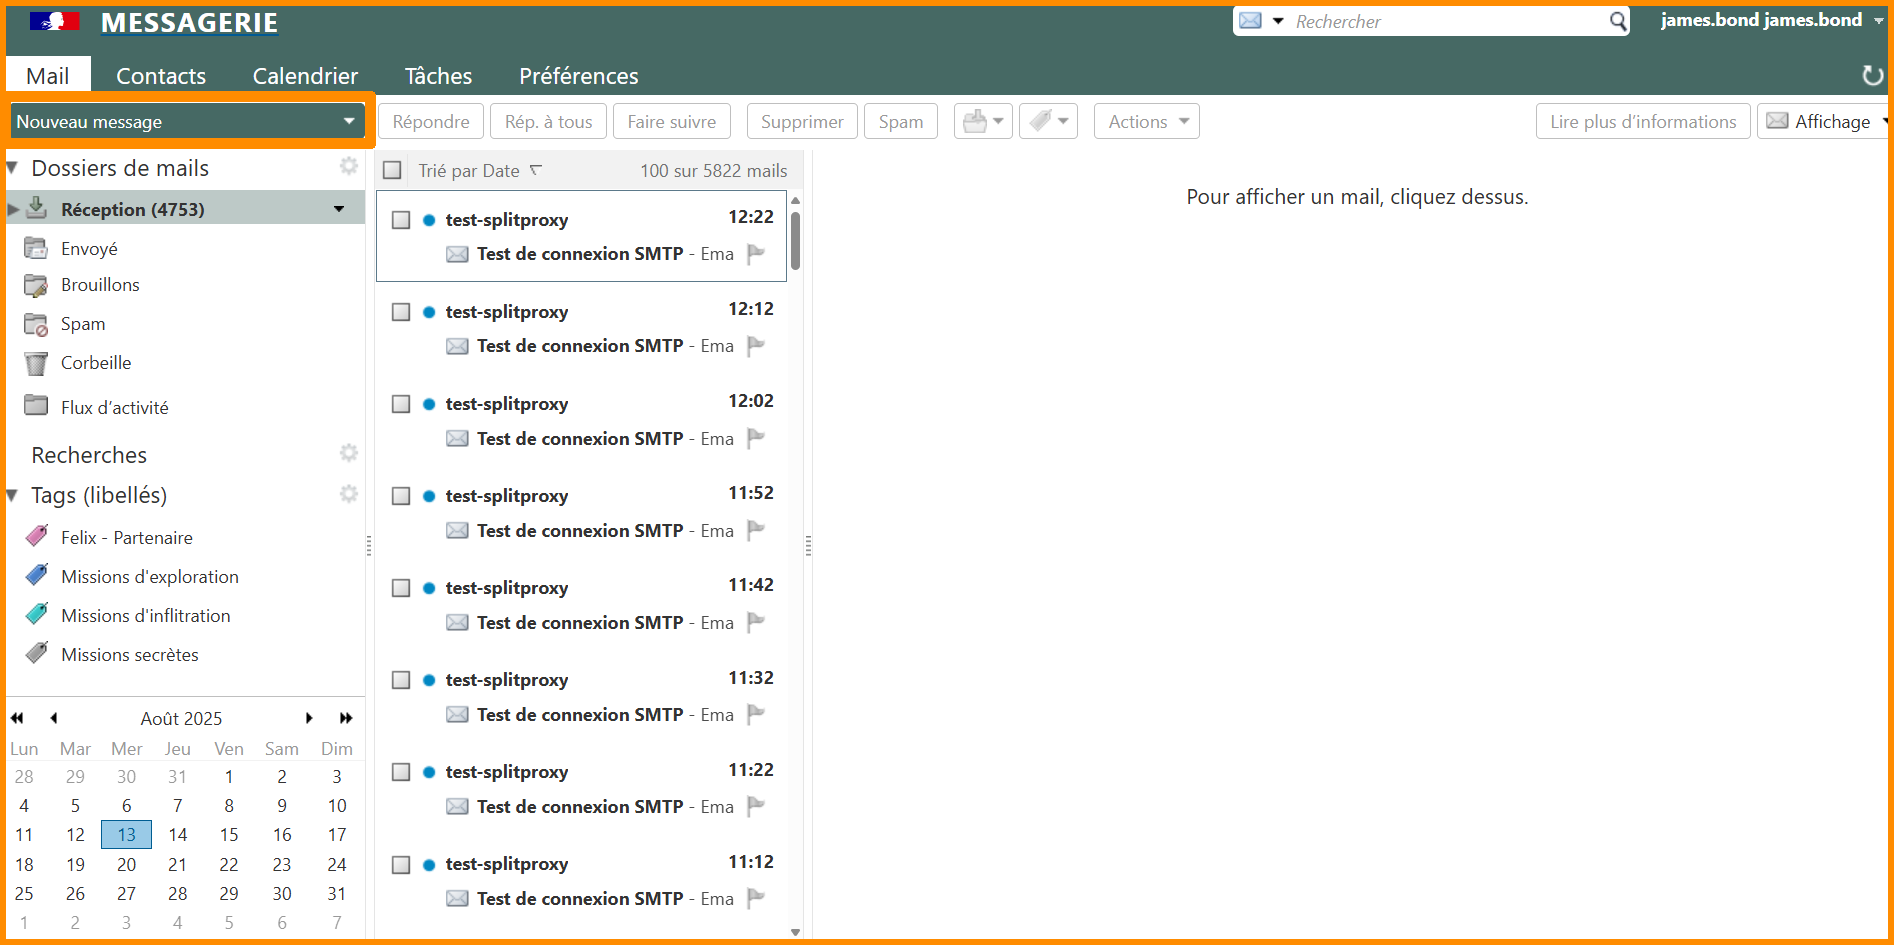Collapse the Dossiers de mails section
This screenshot has height=945, width=1894.
tap(13, 168)
